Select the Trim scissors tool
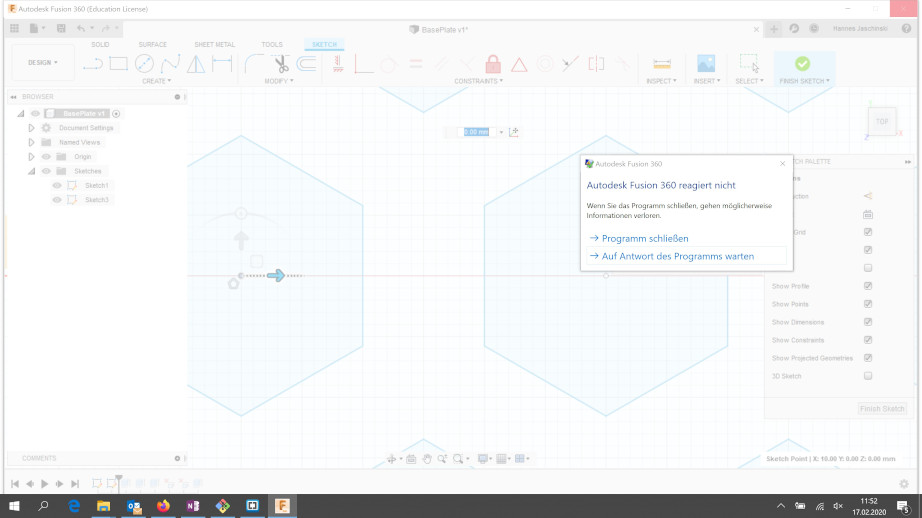The image size is (922, 518). (x=281, y=64)
